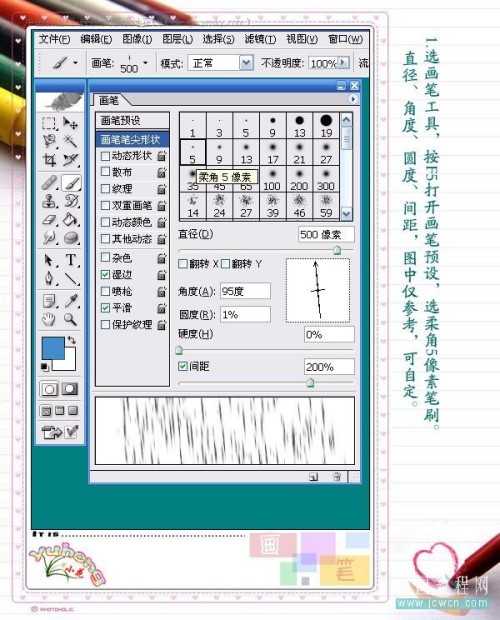Select 画笔预设 section
This screenshot has width=500, height=620.
click(x=132, y=121)
